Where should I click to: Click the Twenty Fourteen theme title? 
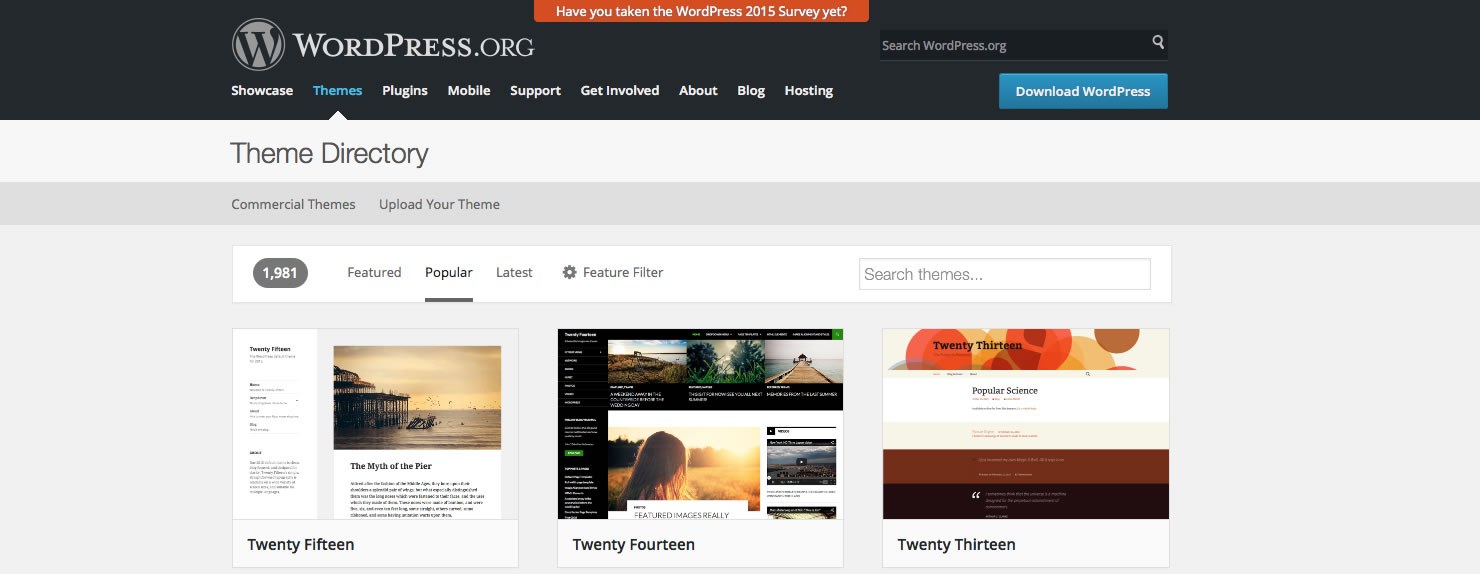[634, 545]
